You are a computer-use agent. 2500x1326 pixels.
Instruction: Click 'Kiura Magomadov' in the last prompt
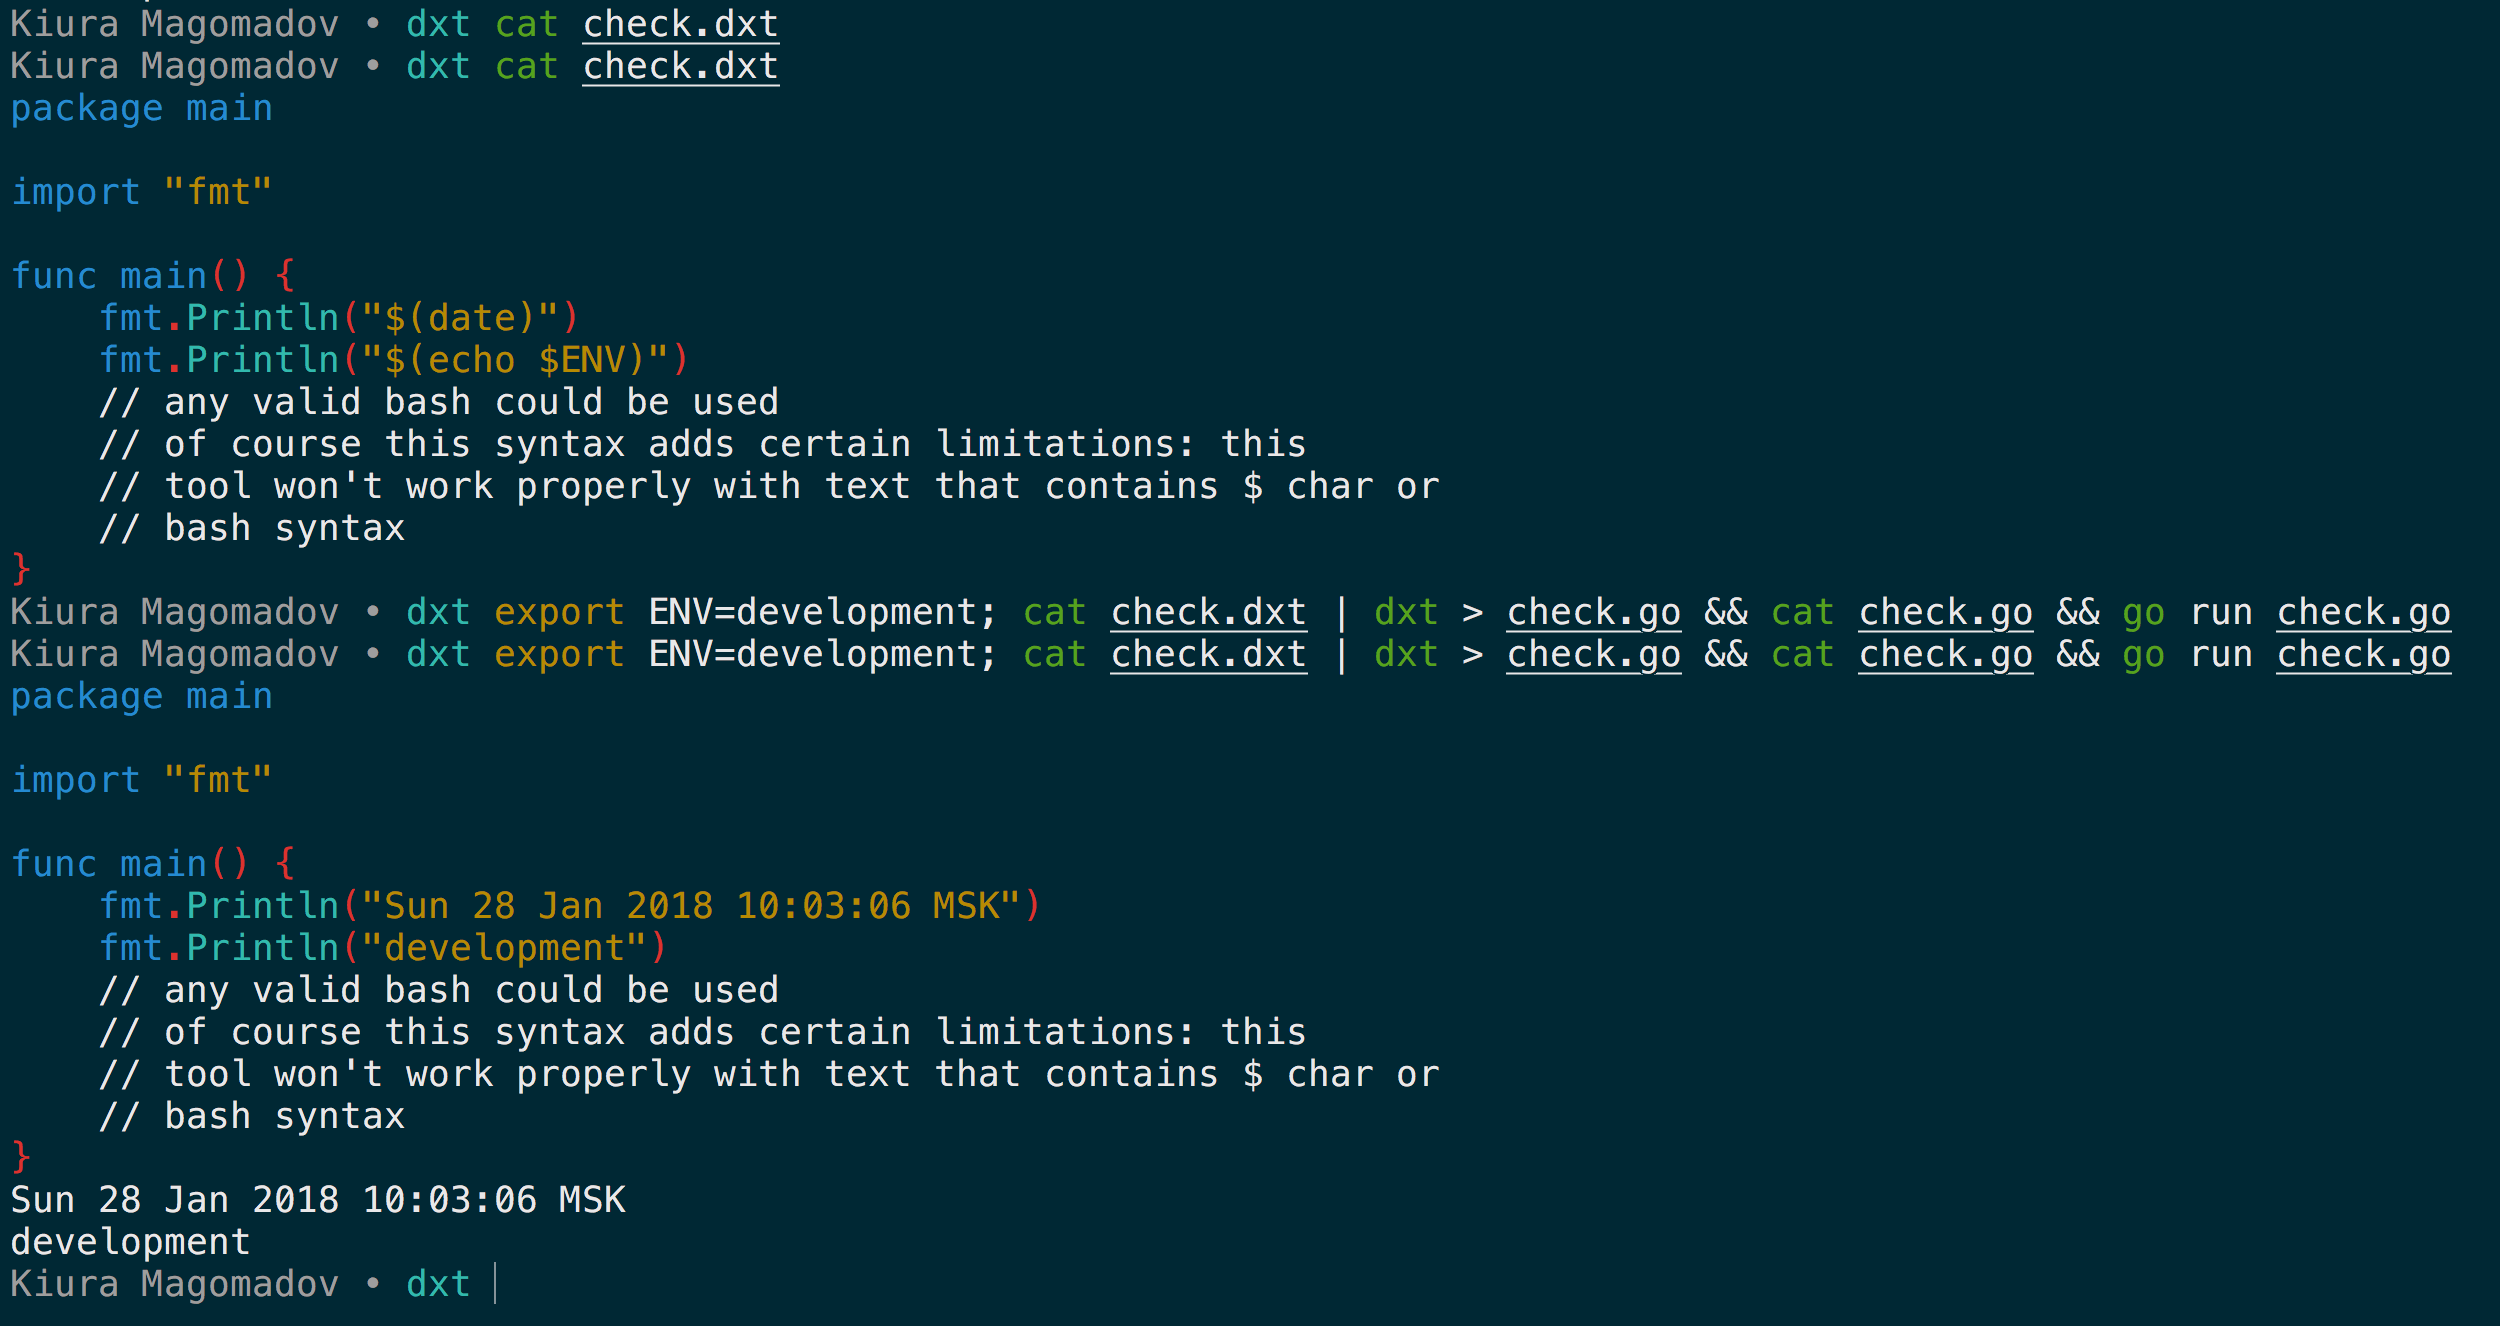pos(174,1284)
